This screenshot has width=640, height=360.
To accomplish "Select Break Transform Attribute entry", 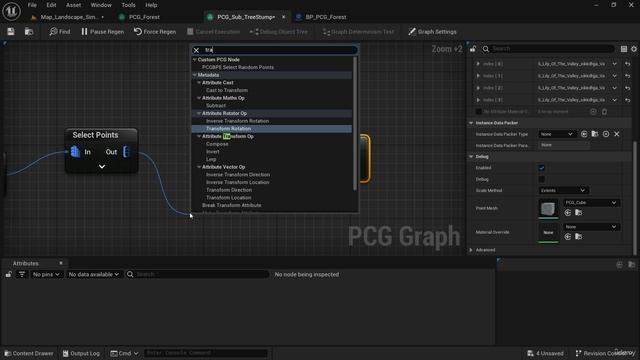I will point(231,205).
